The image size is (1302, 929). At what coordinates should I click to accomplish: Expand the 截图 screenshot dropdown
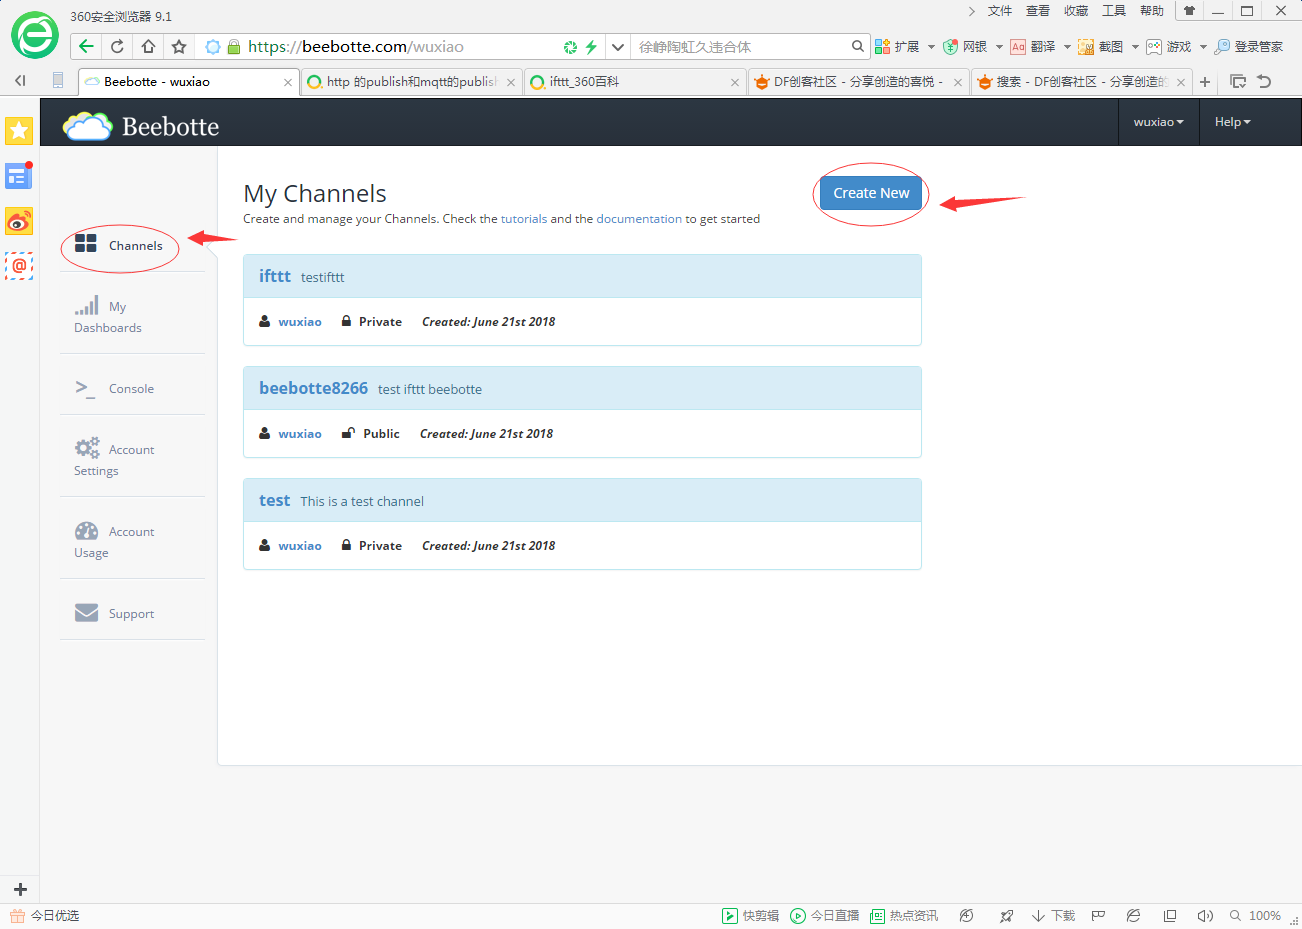[x=1135, y=47]
